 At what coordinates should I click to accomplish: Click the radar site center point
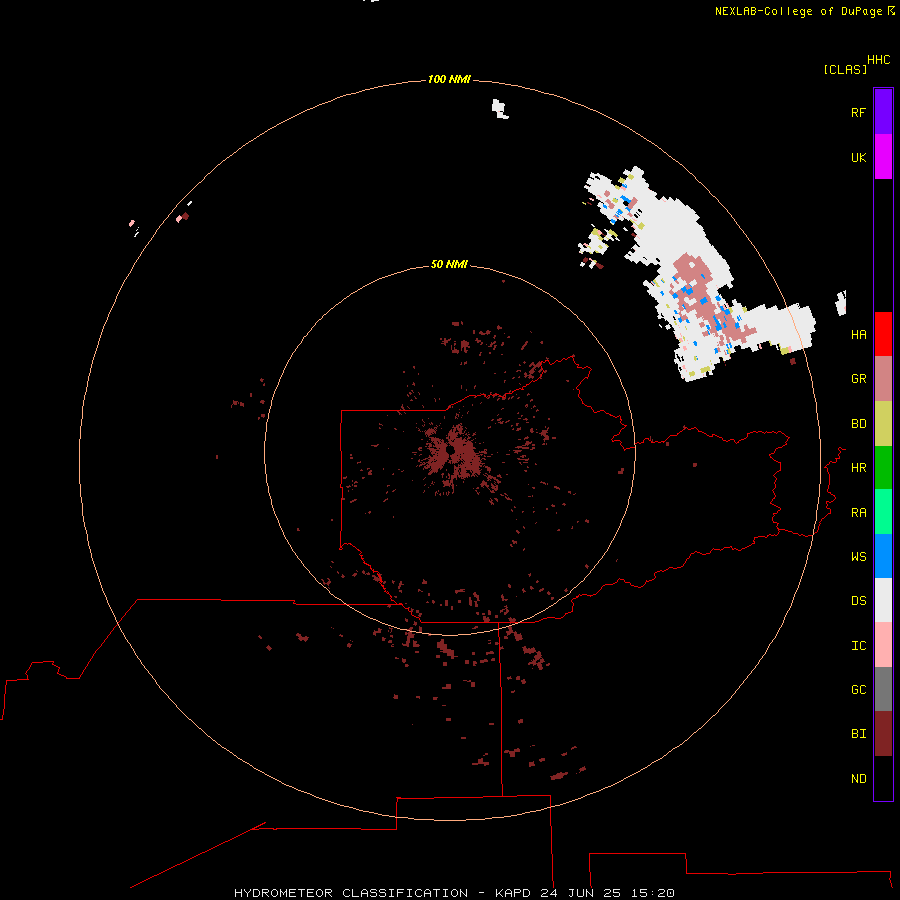click(451, 451)
